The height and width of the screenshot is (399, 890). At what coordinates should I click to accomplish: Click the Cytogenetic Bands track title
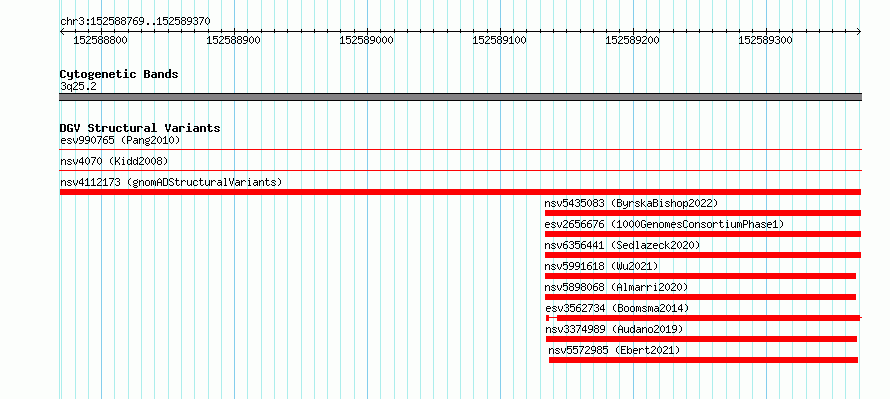119,74
